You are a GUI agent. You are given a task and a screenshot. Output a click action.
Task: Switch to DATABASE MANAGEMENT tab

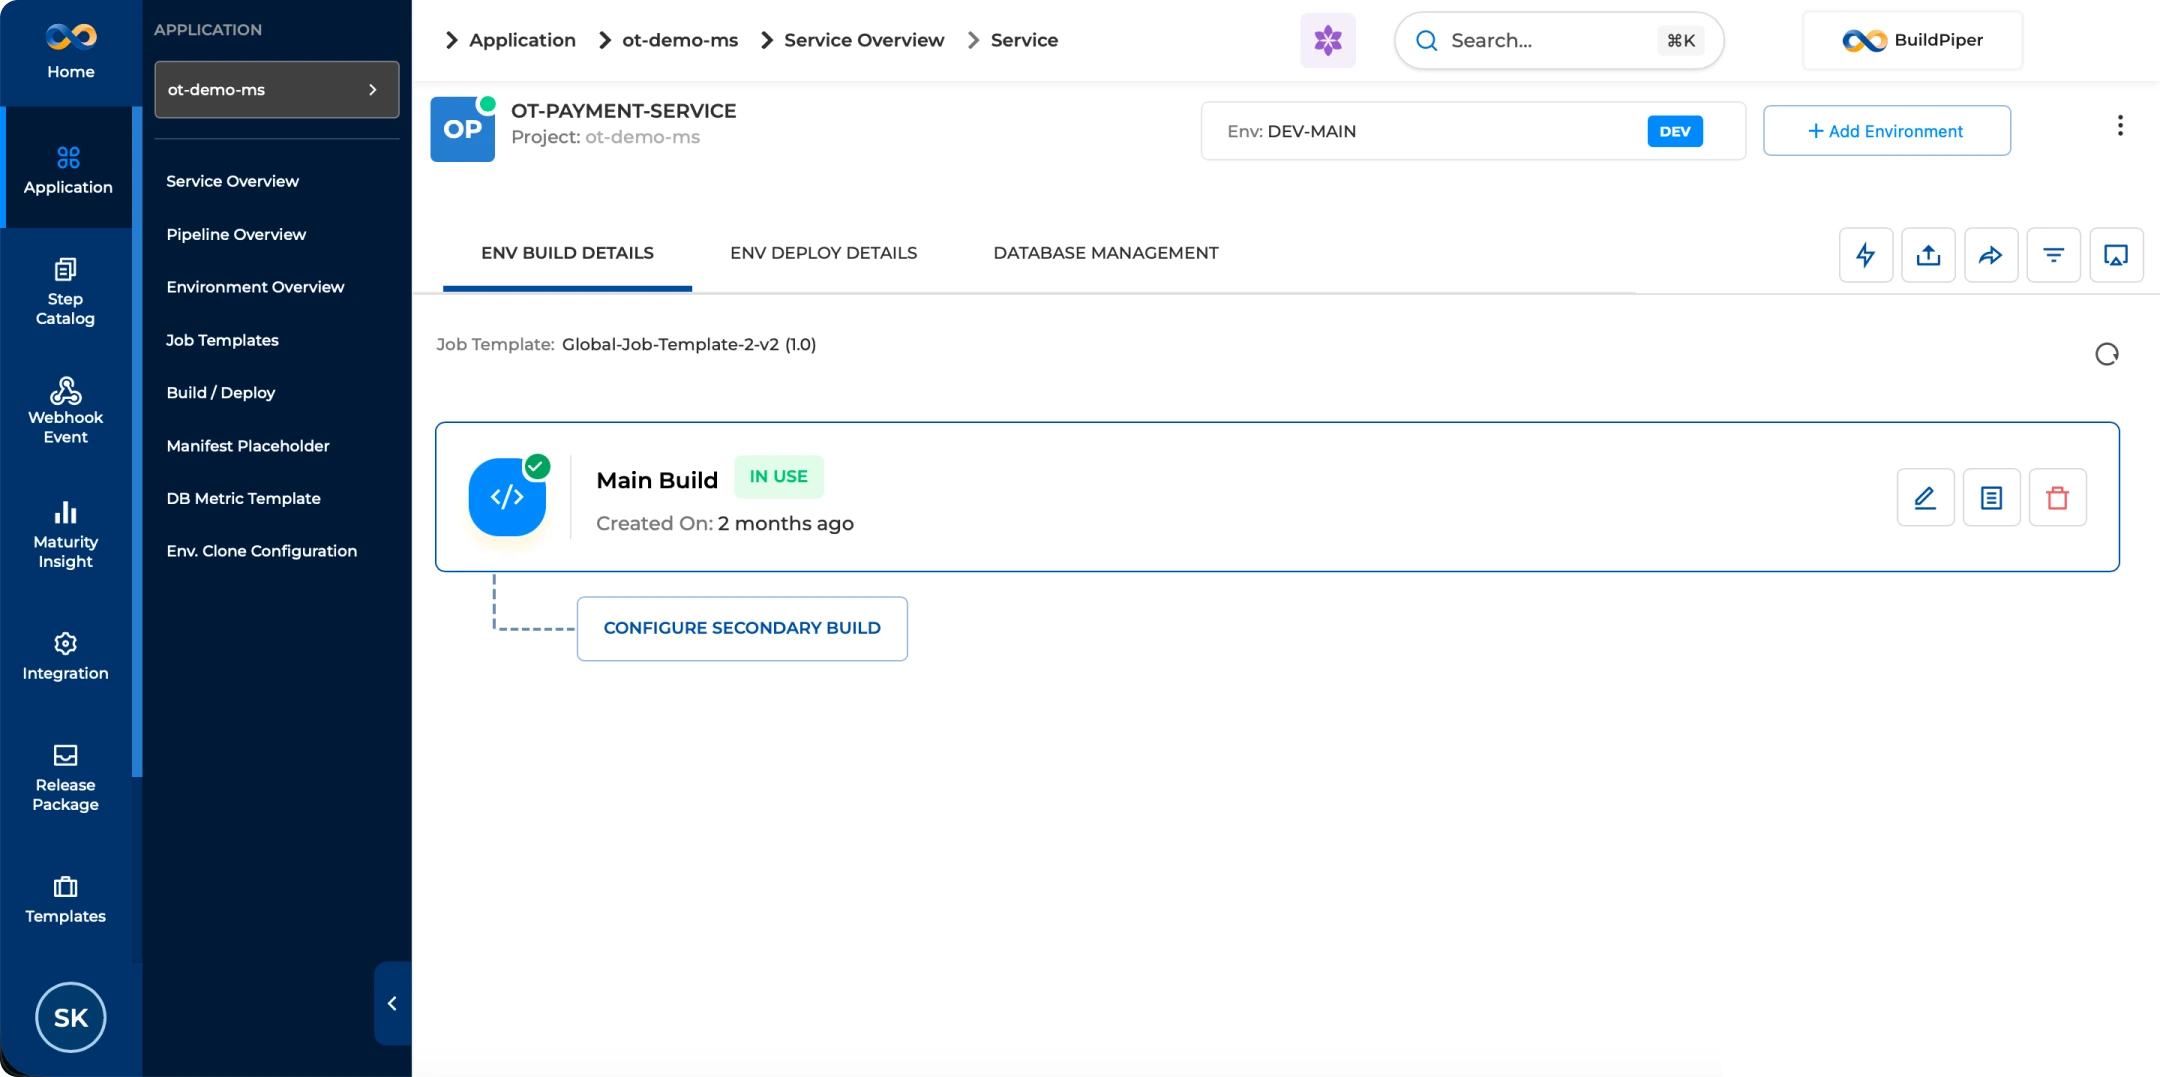(1105, 253)
